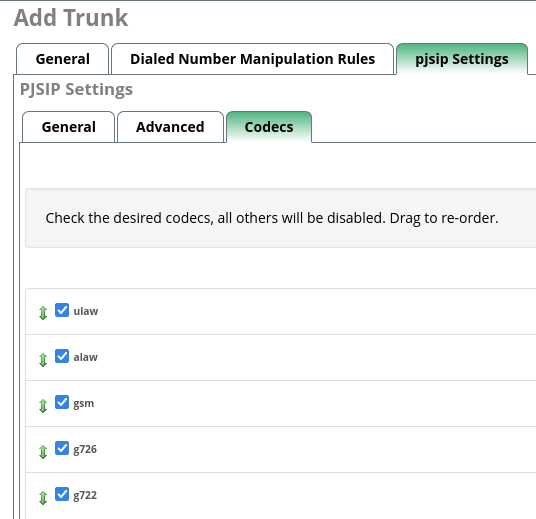Image resolution: width=536 pixels, height=519 pixels.
Task: Click the g722 codec label
Action: point(85,495)
